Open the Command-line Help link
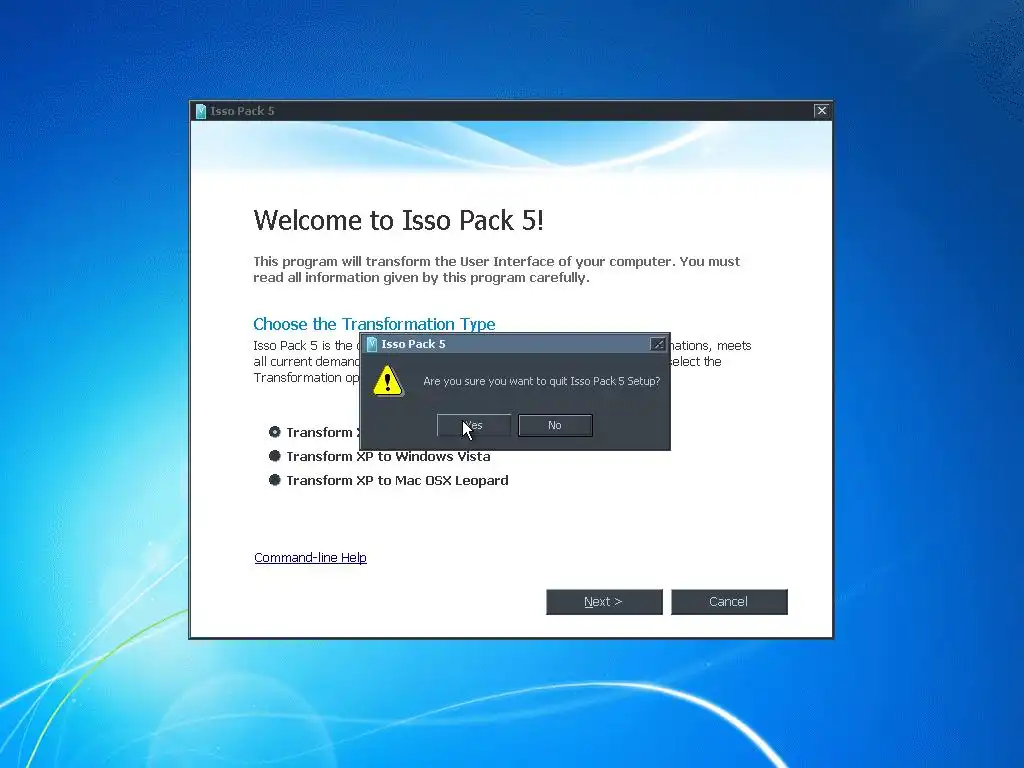The width and height of the screenshot is (1024, 768). point(310,557)
